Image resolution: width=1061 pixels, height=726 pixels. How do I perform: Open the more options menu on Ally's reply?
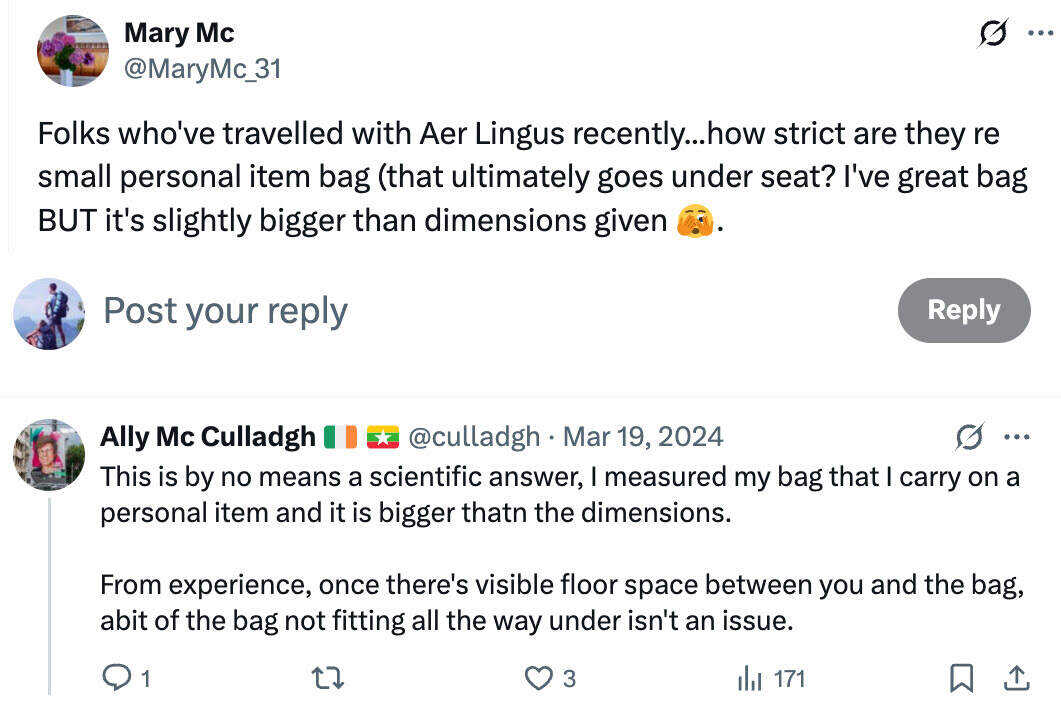pos(1016,437)
